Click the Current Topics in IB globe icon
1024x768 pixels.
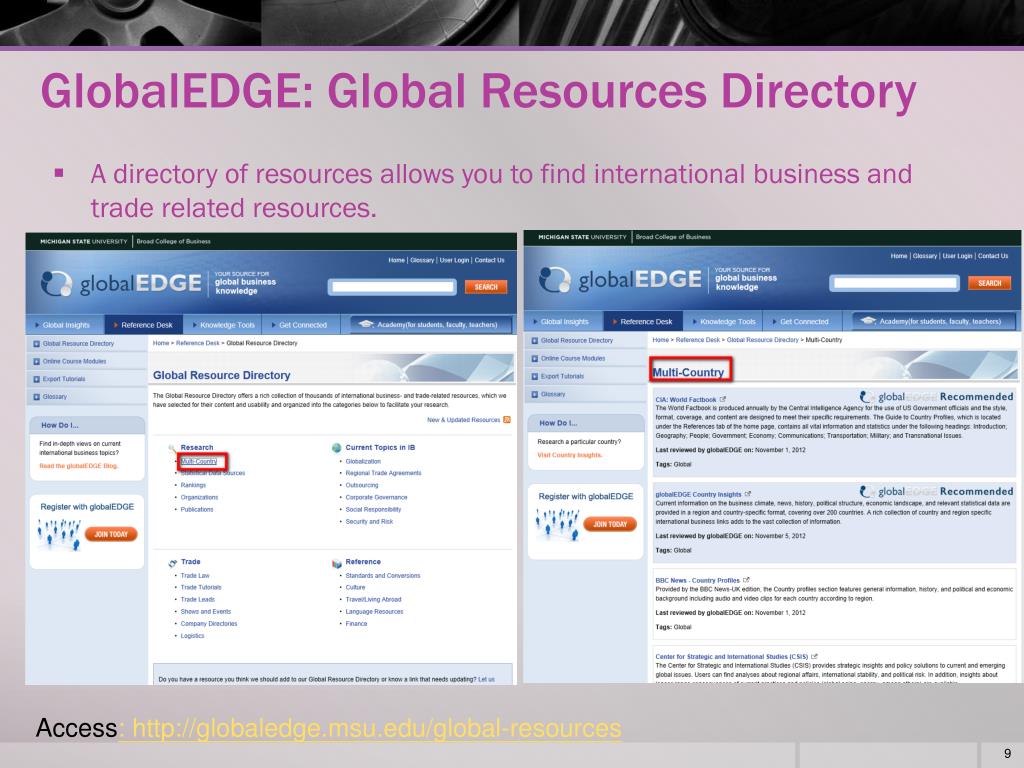point(336,448)
